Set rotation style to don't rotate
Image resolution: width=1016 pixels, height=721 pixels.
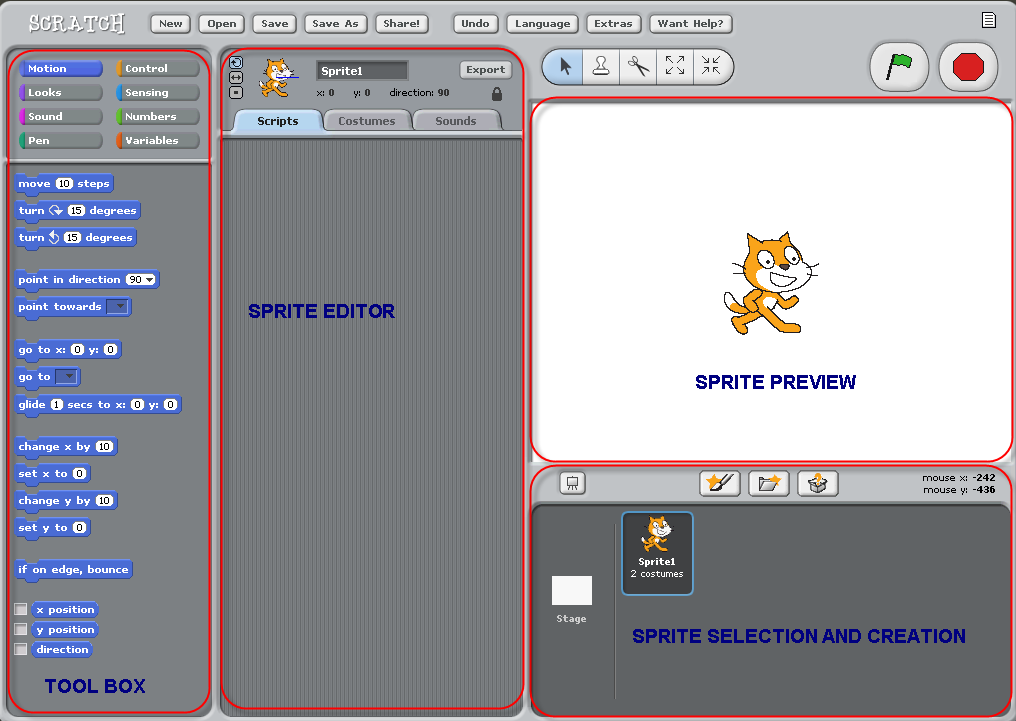point(236,93)
